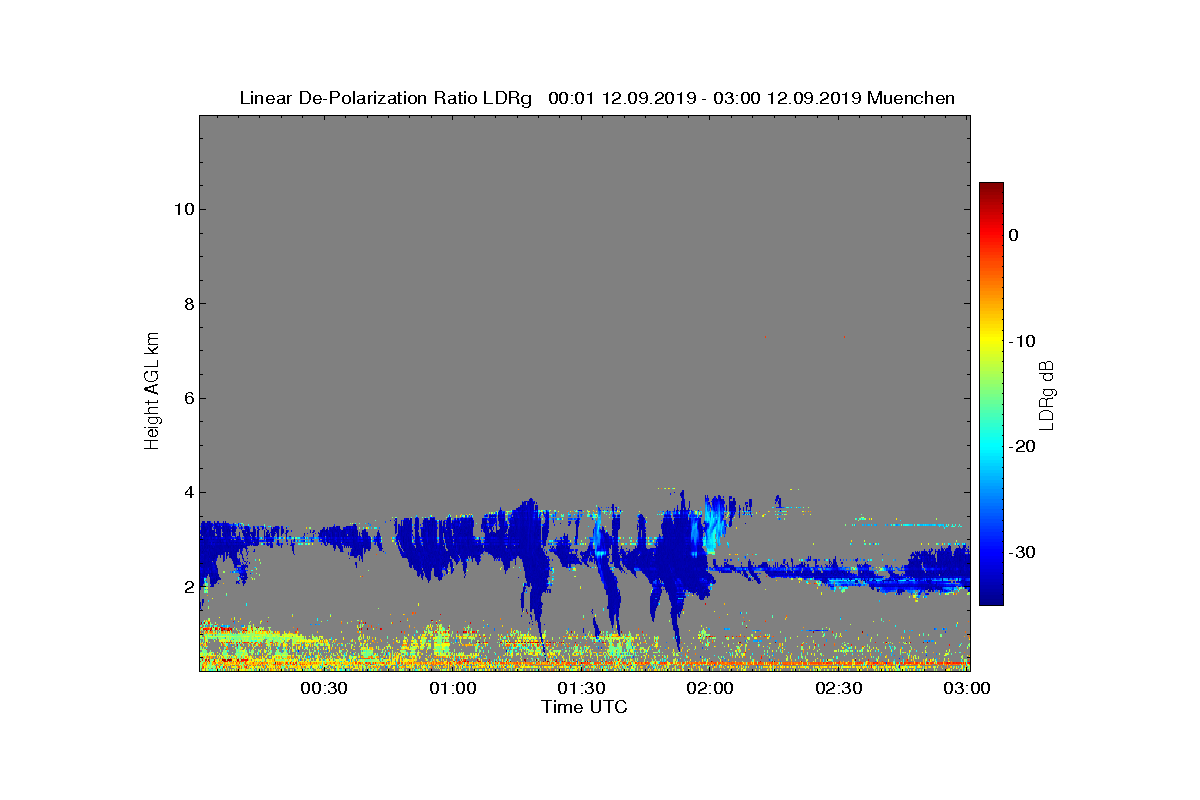Click the plot title 'Linear De-Polarization Ratio LDRg'
This screenshot has height=800, width=1200.
click(x=388, y=98)
